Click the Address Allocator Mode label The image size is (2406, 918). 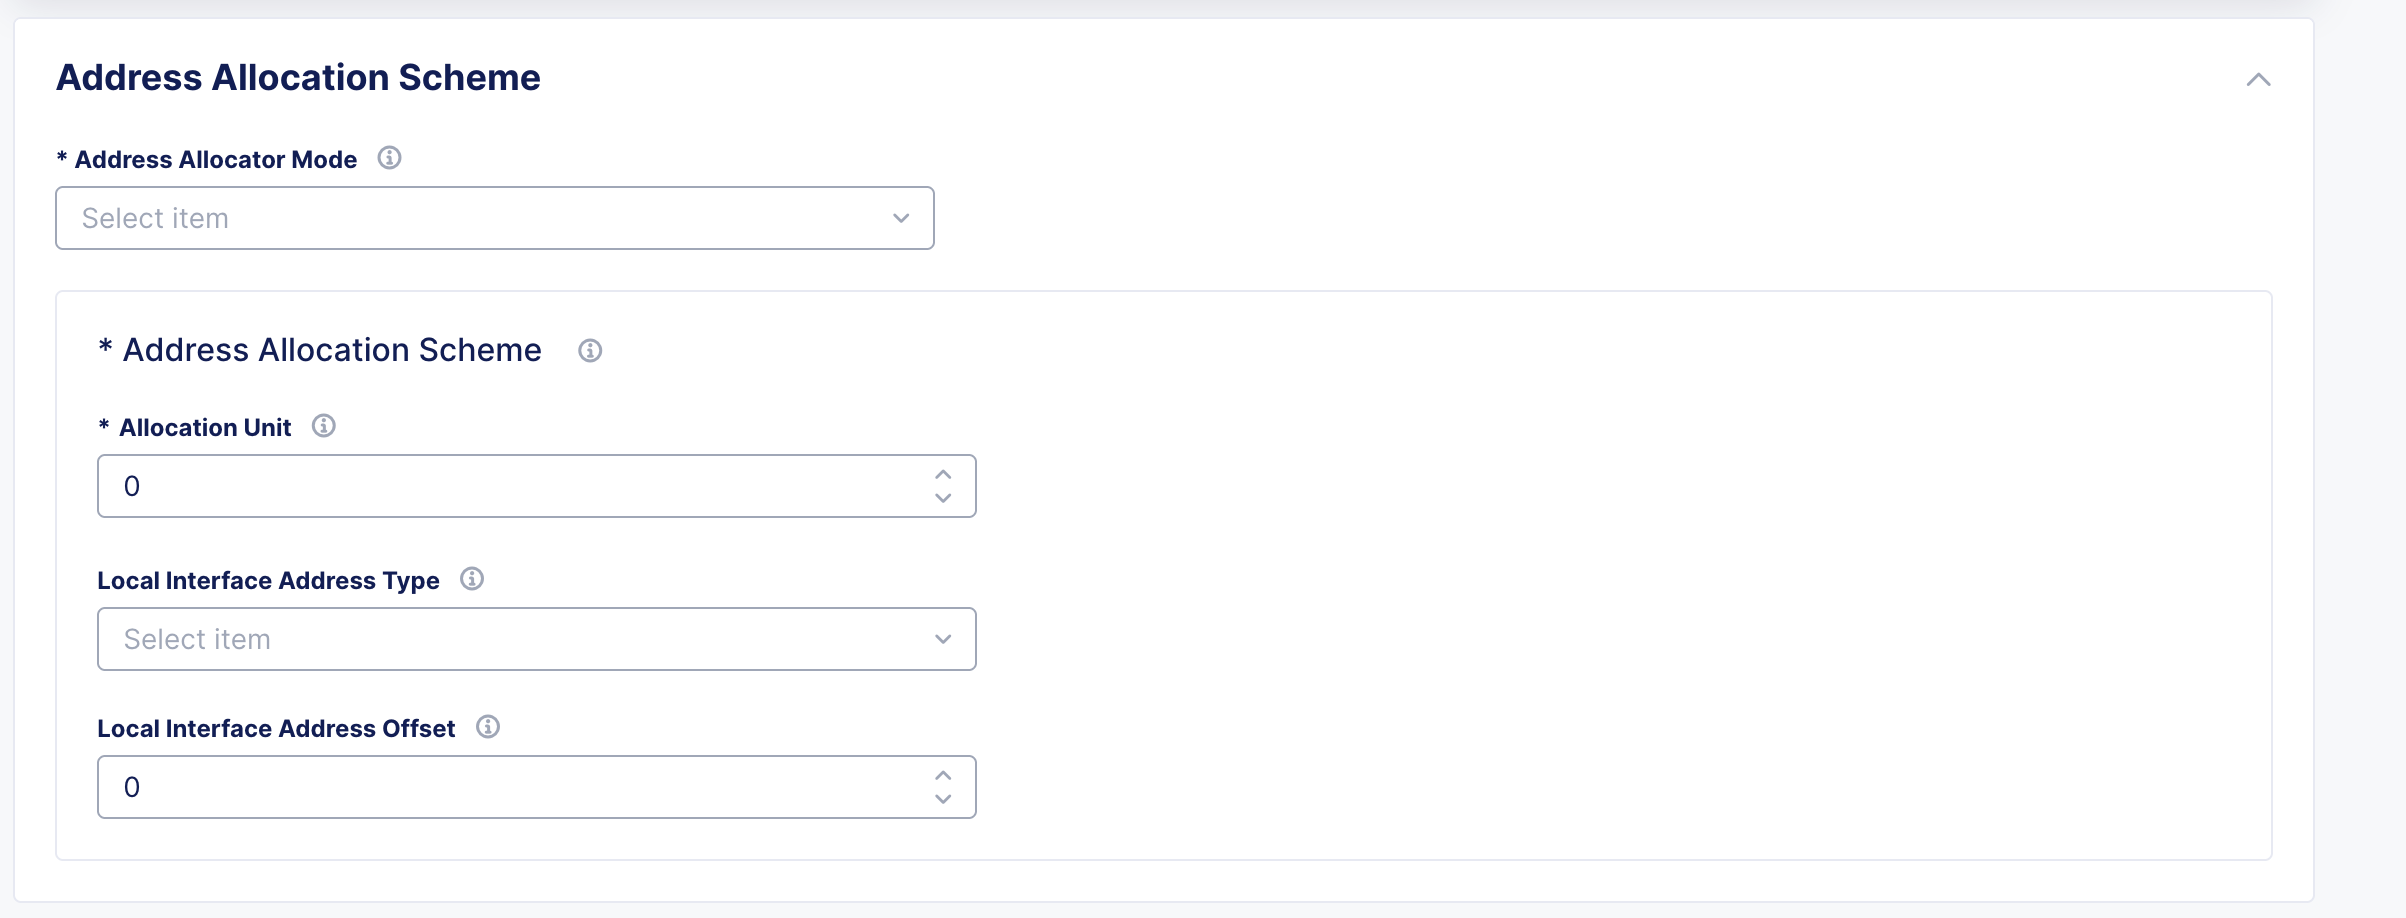[x=215, y=160]
